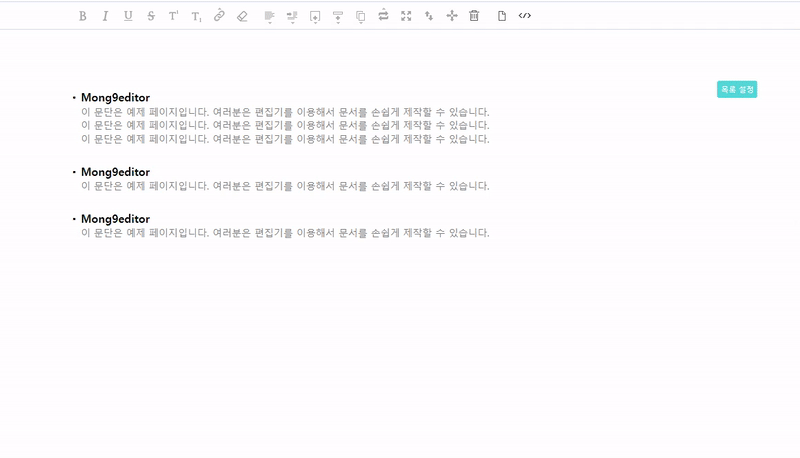
Task: Toggle italic text style
Action: pos(105,16)
